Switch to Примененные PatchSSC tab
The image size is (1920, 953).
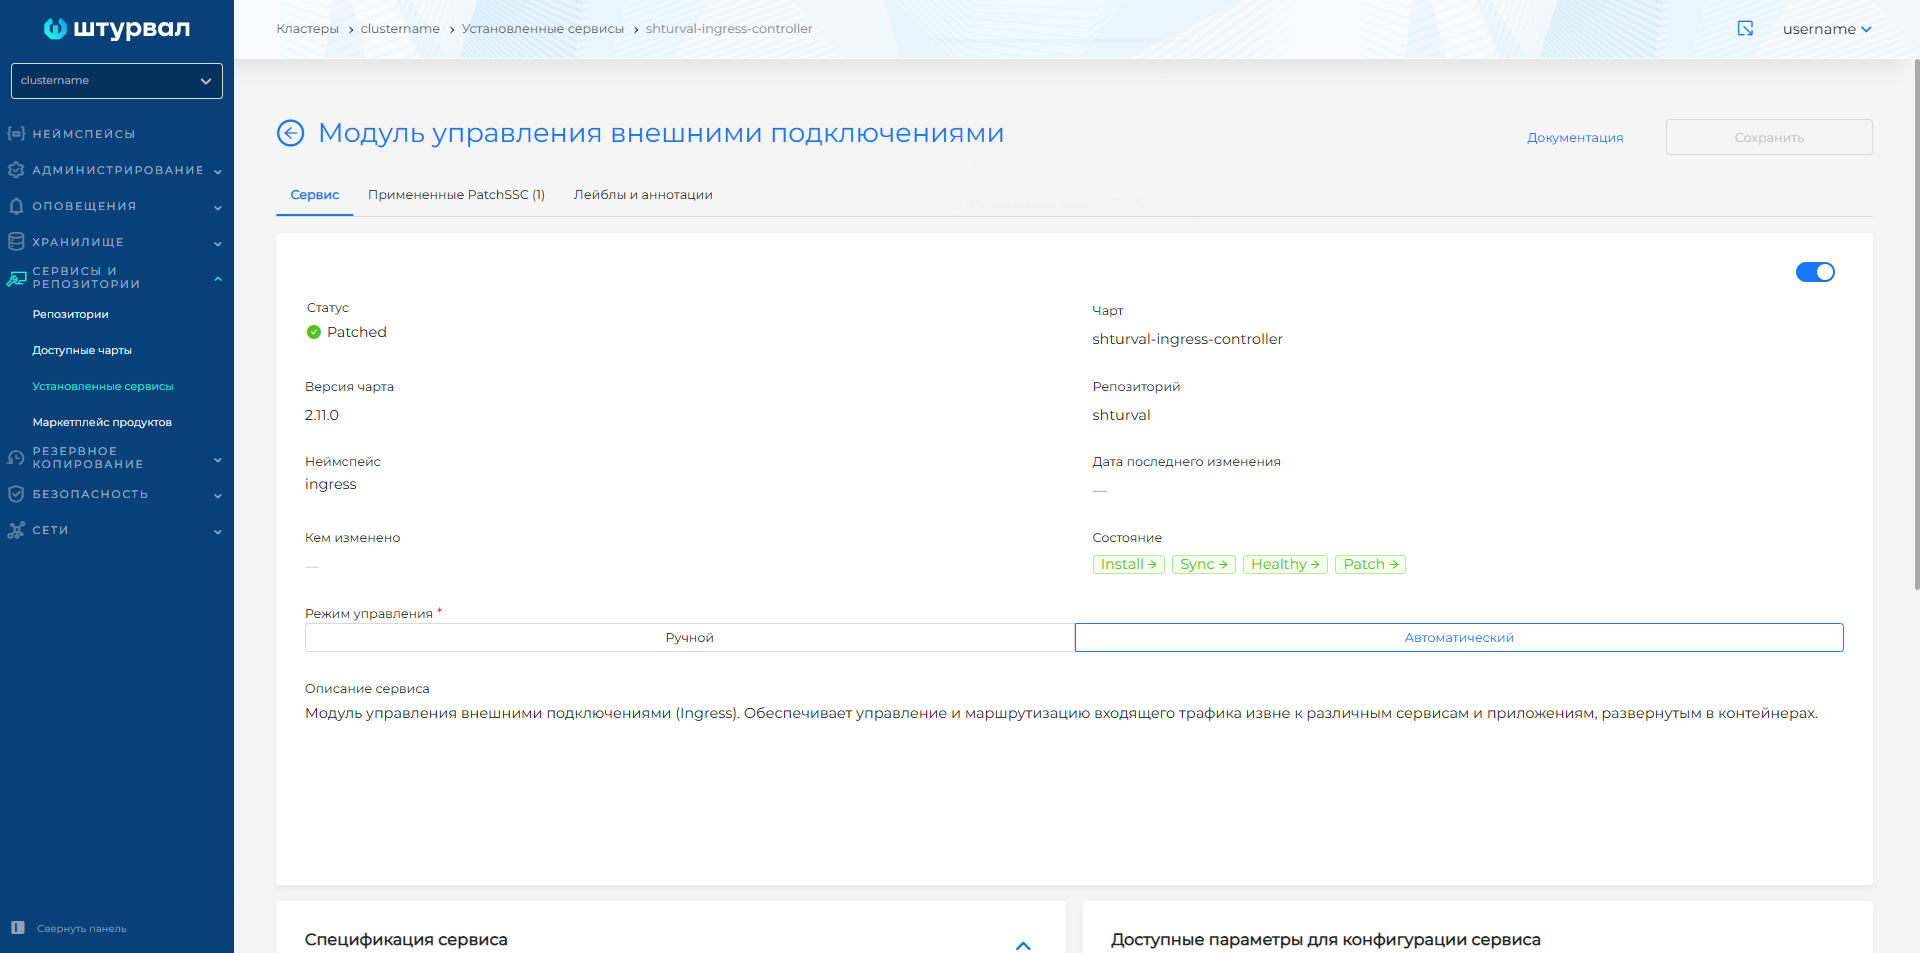click(456, 195)
